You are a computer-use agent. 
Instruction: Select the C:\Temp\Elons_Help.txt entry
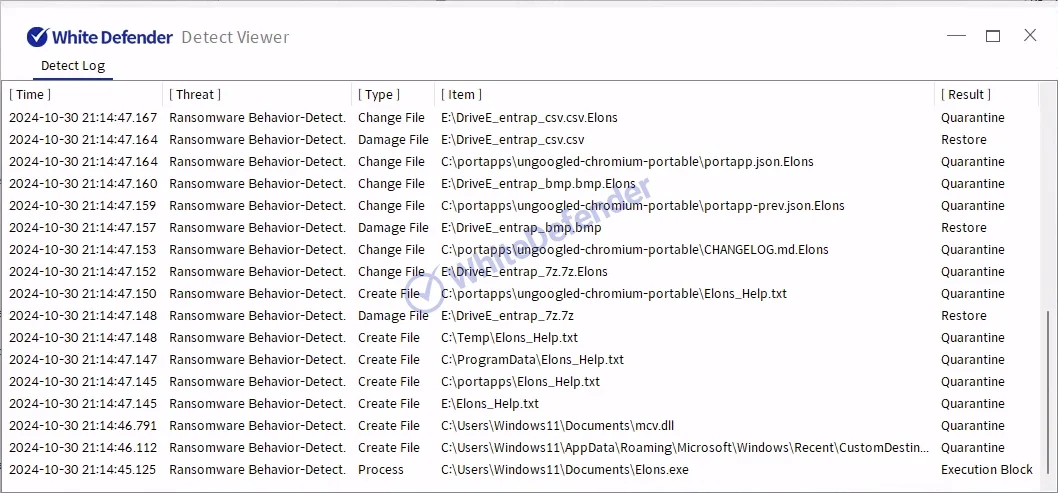click(509, 338)
